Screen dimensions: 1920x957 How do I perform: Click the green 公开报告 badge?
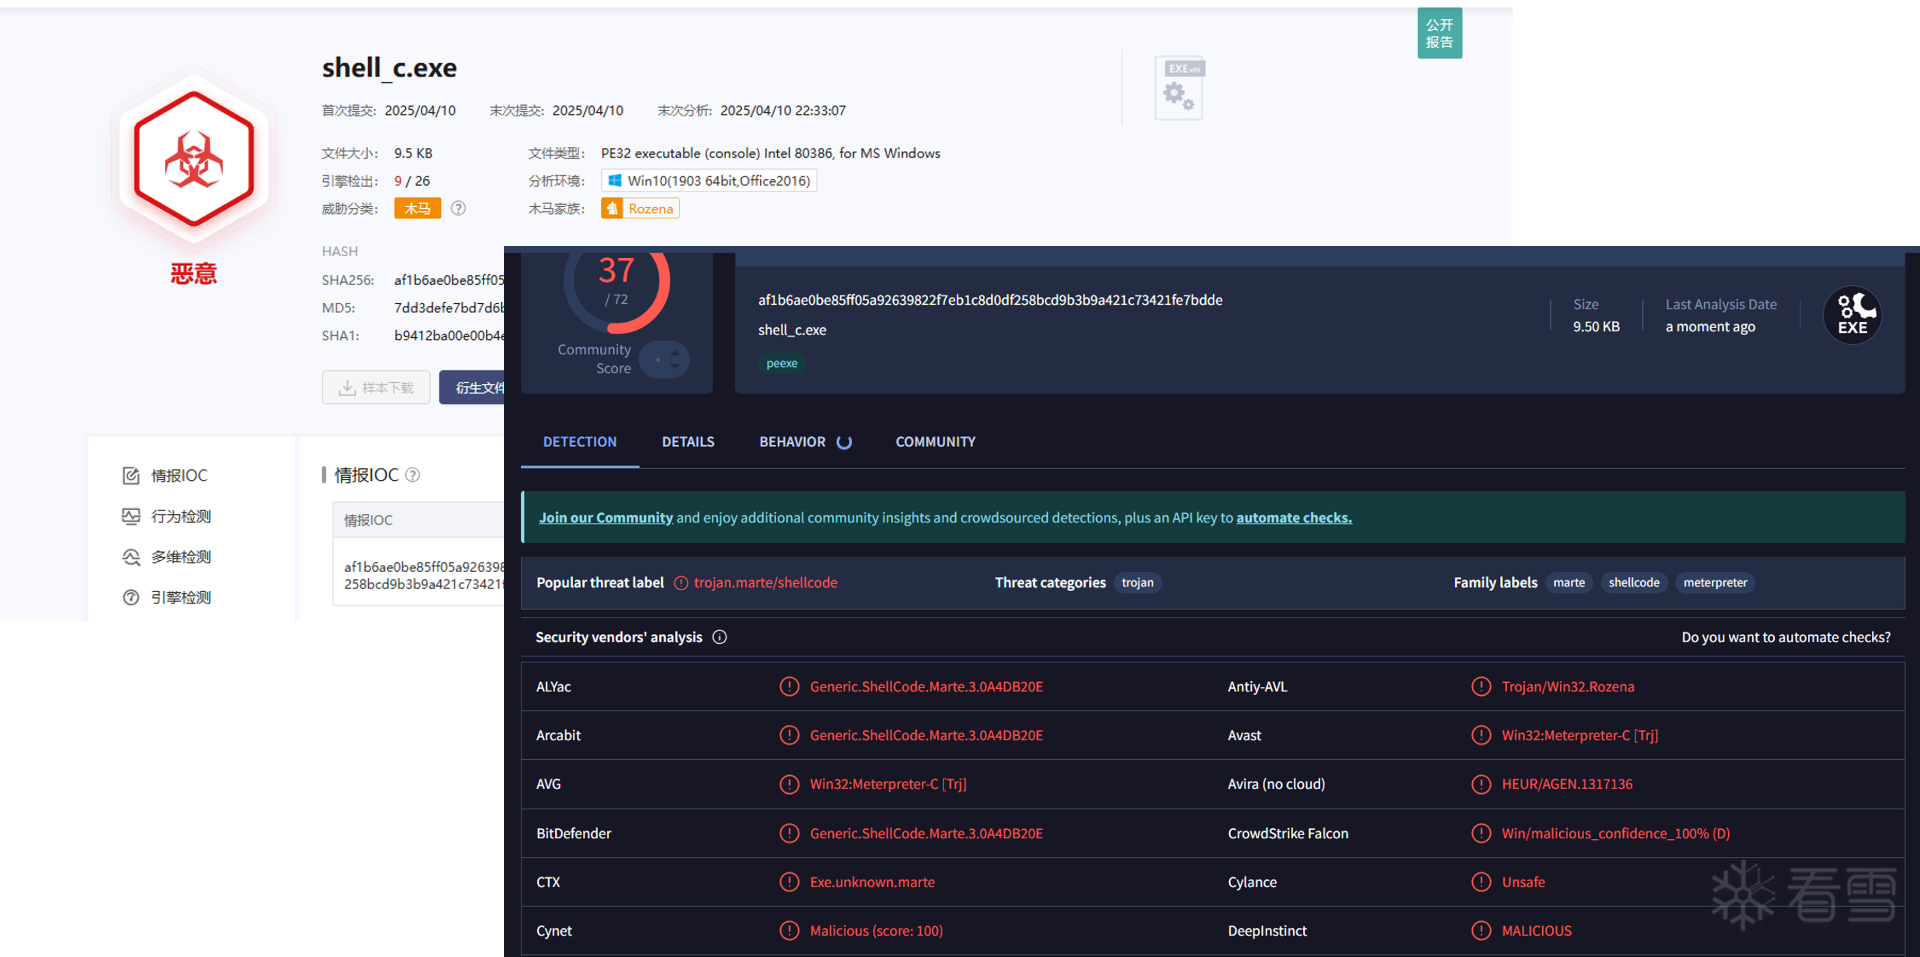(1440, 33)
